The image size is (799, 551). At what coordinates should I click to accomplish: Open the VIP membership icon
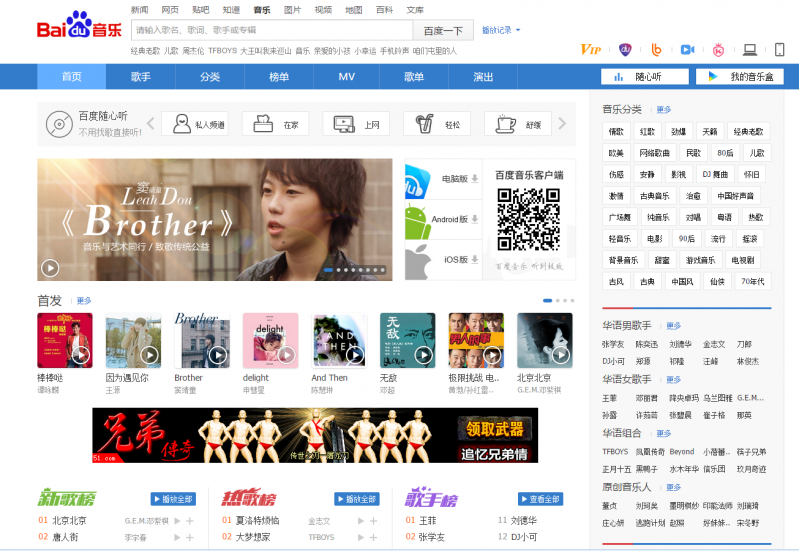click(x=591, y=49)
